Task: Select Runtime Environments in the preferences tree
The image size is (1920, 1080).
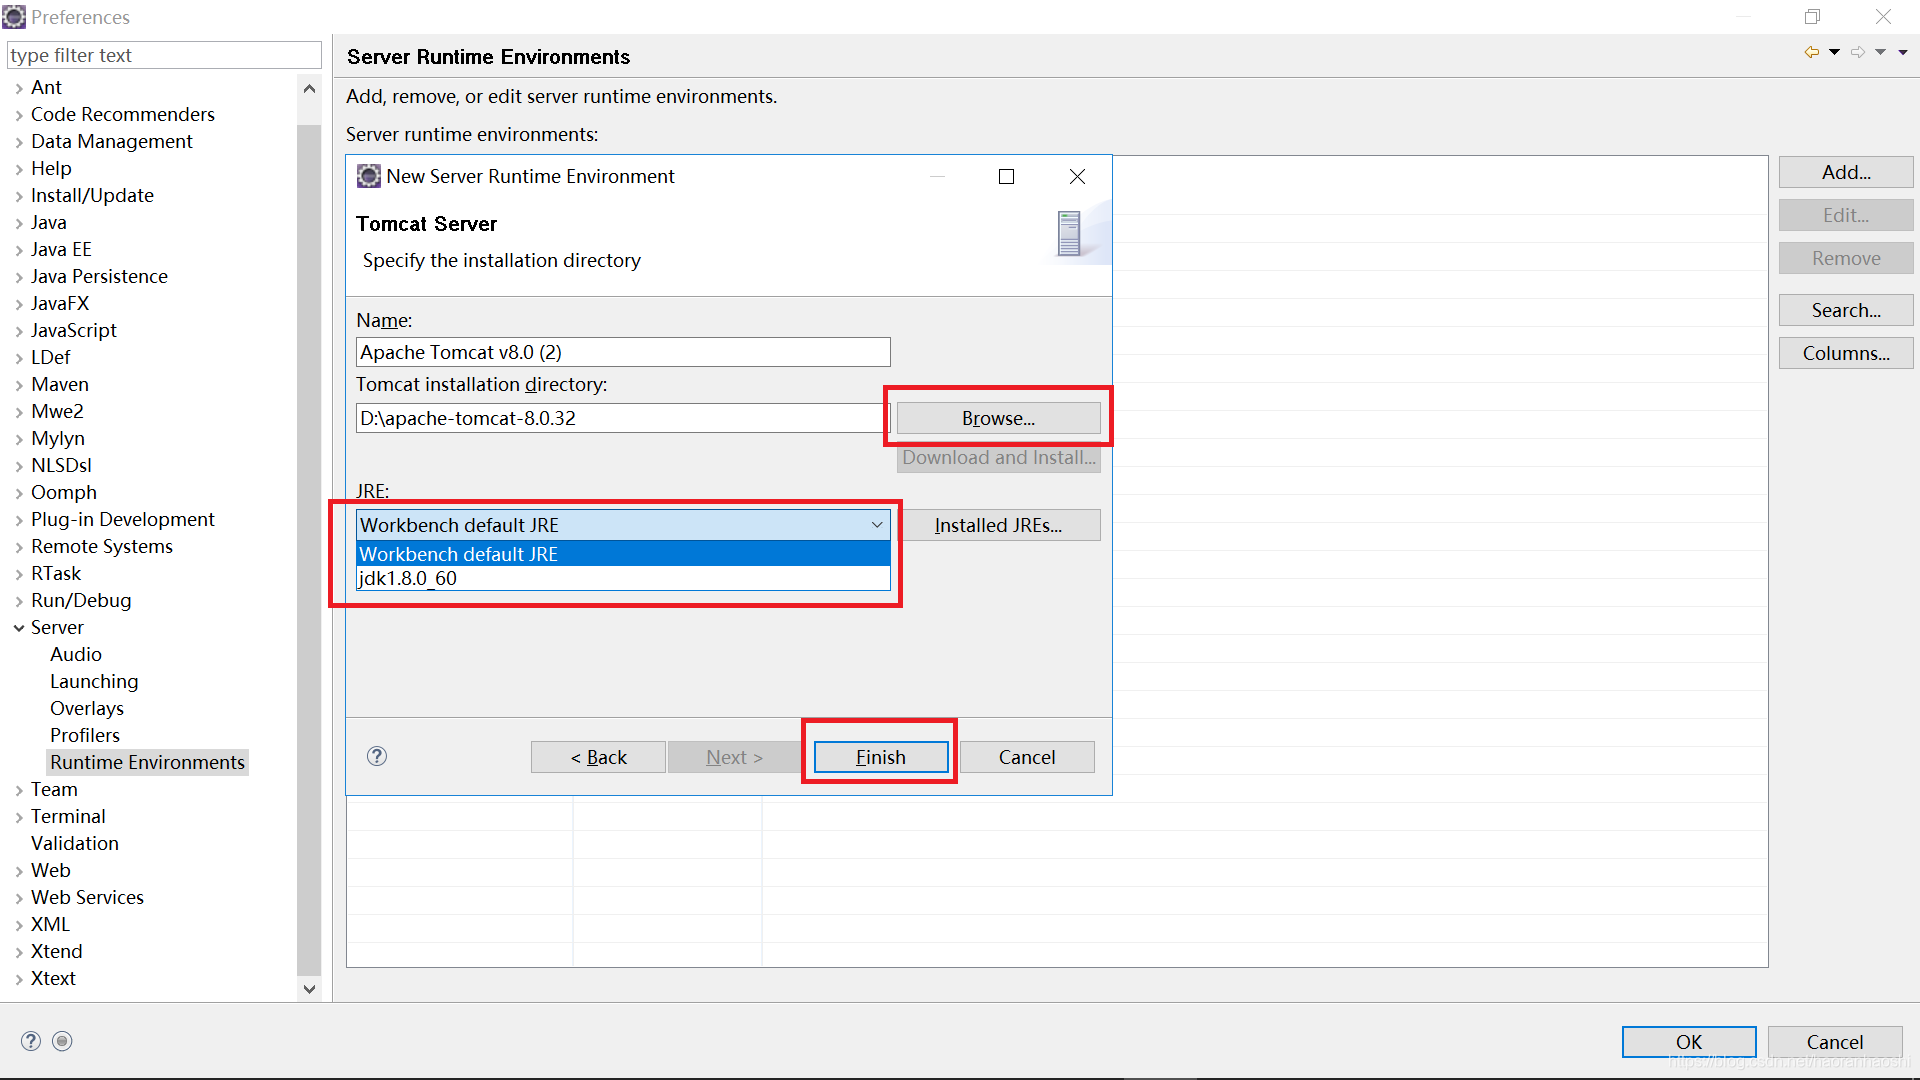Action: pyautogui.click(x=147, y=762)
